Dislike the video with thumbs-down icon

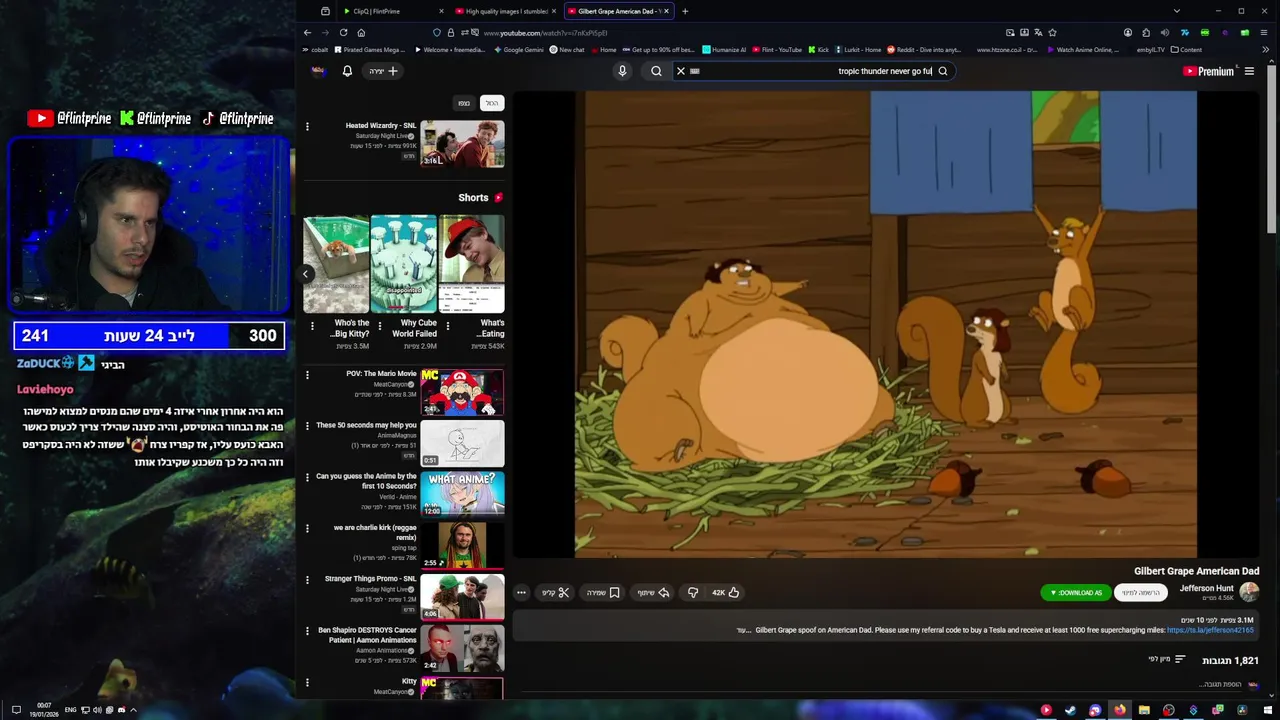[693, 593]
